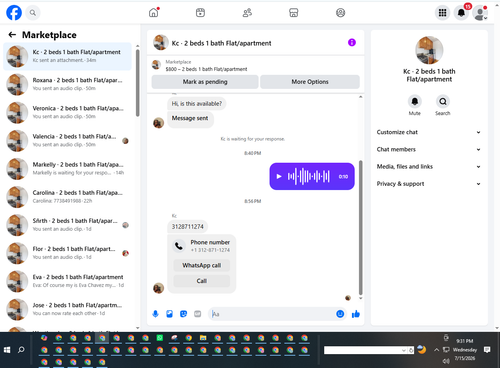Record a voice clip with microphone icon
Image resolution: width=500 pixels, height=368 pixels.
click(x=155, y=314)
